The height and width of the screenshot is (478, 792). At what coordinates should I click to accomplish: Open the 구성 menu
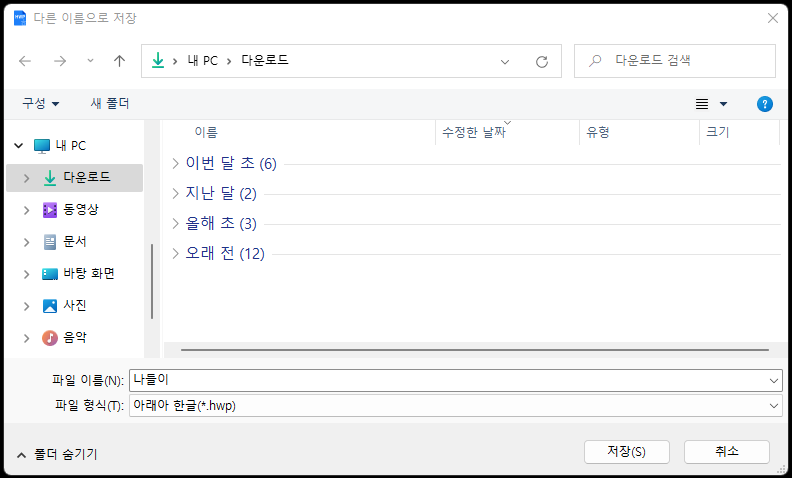point(40,103)
